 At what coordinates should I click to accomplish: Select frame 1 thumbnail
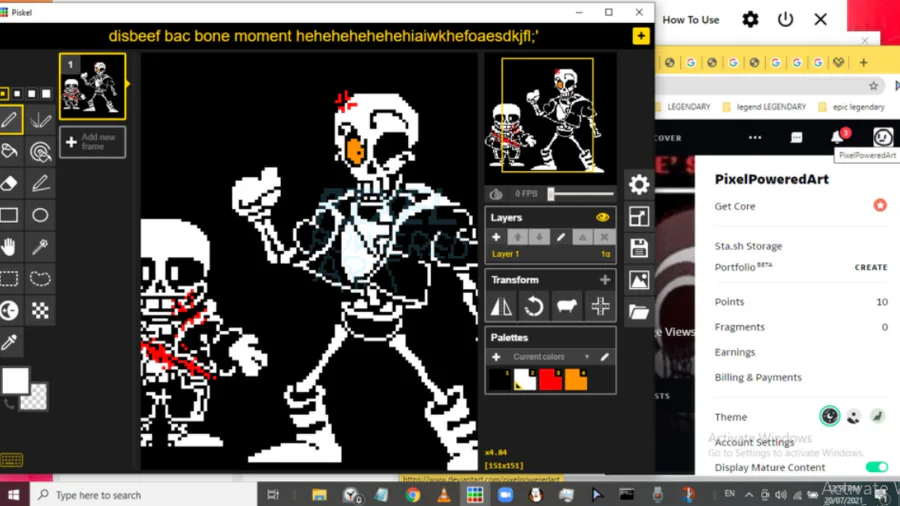[92, 87]
